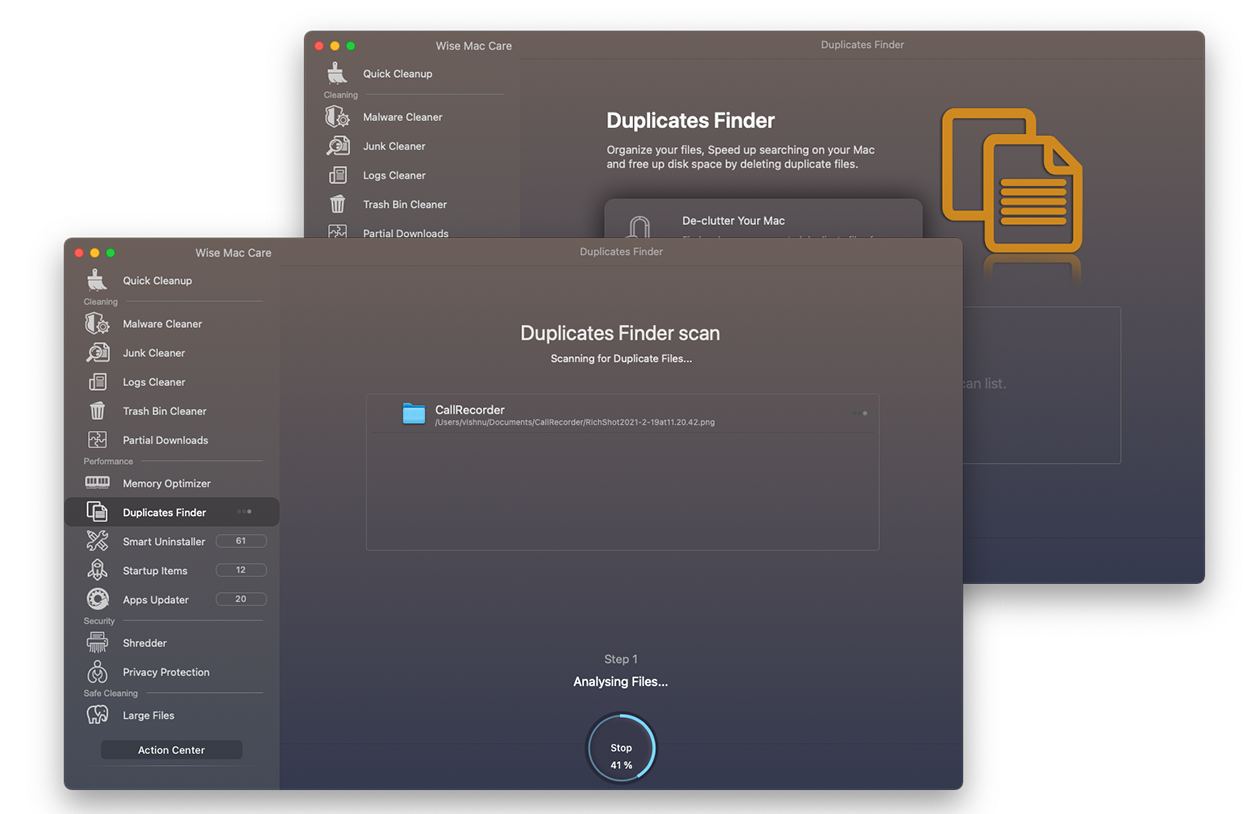Click the Quick Cleanup broom icon in back window
The width and height of the screenshot is (1255, 814).
point(337,73)
